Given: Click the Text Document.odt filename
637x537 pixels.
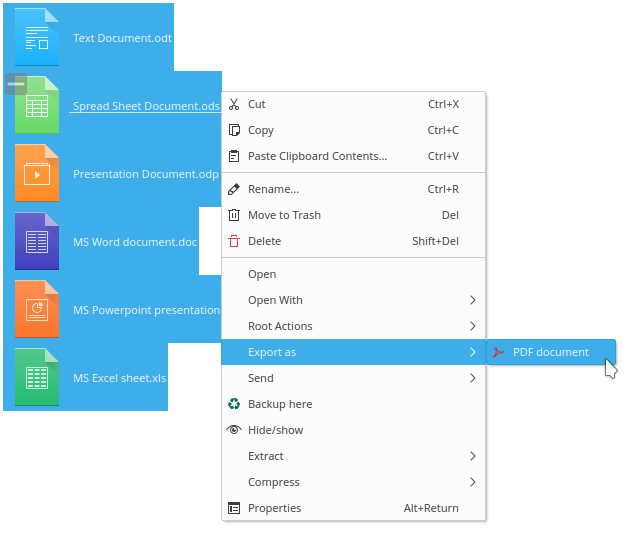Looking at the screenshot, I should click(x=122, y=38).
